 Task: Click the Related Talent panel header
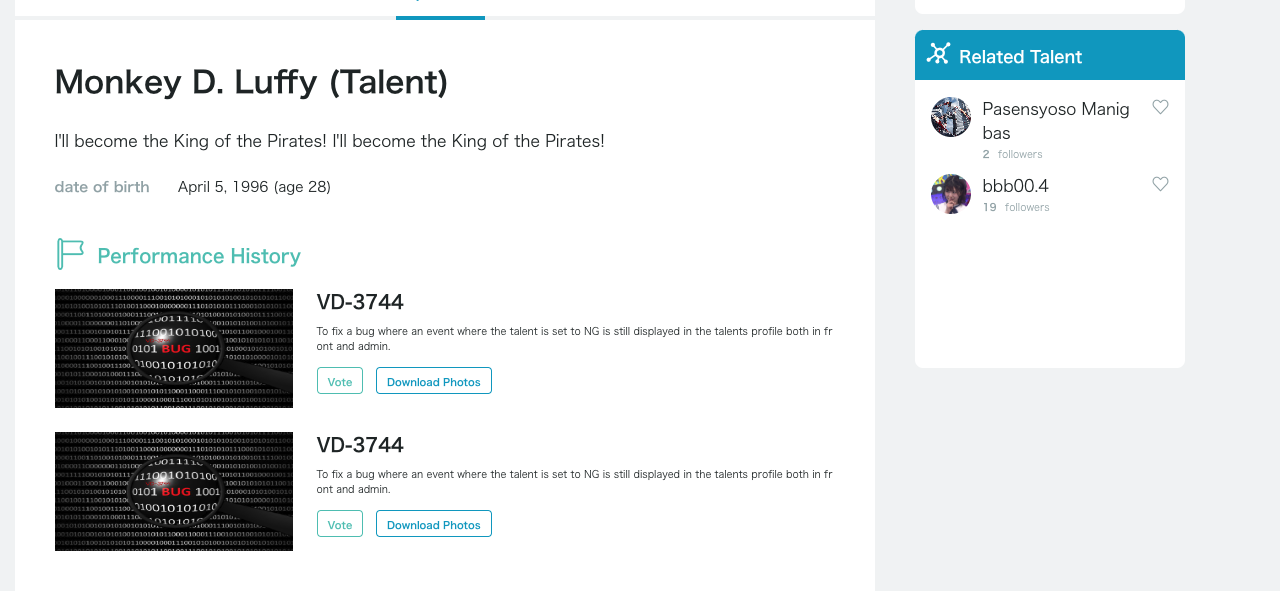pyautogui.click(x=1050, y=55)
